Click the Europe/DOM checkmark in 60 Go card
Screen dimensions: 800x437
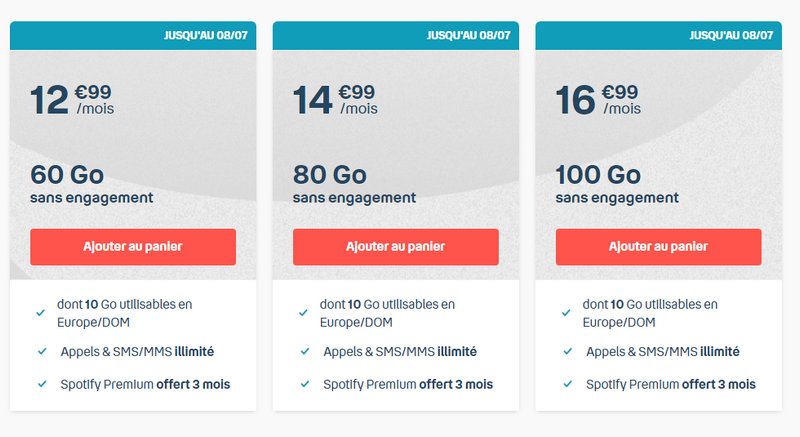[41, 313]
